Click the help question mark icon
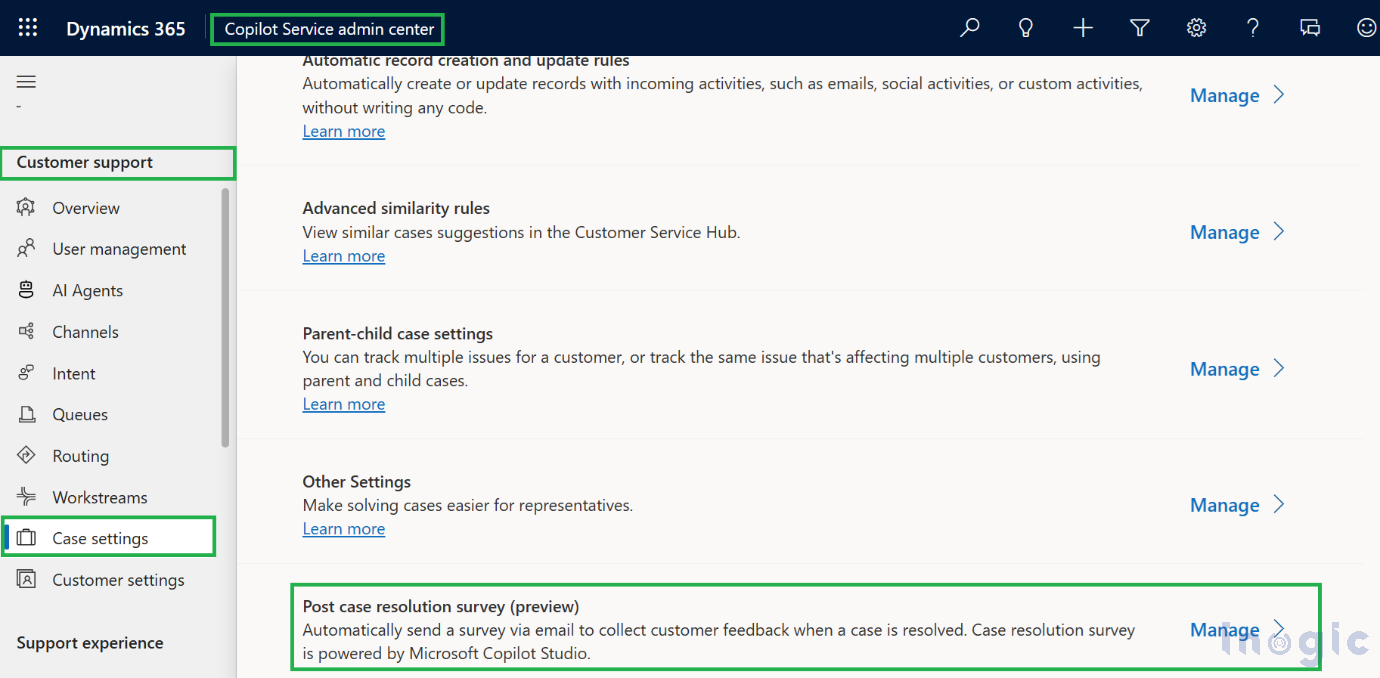The image size is (1380, 678). [1253, 28]
